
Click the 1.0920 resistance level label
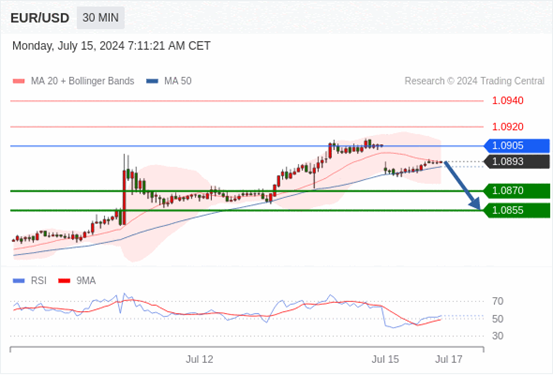(508, 127)
